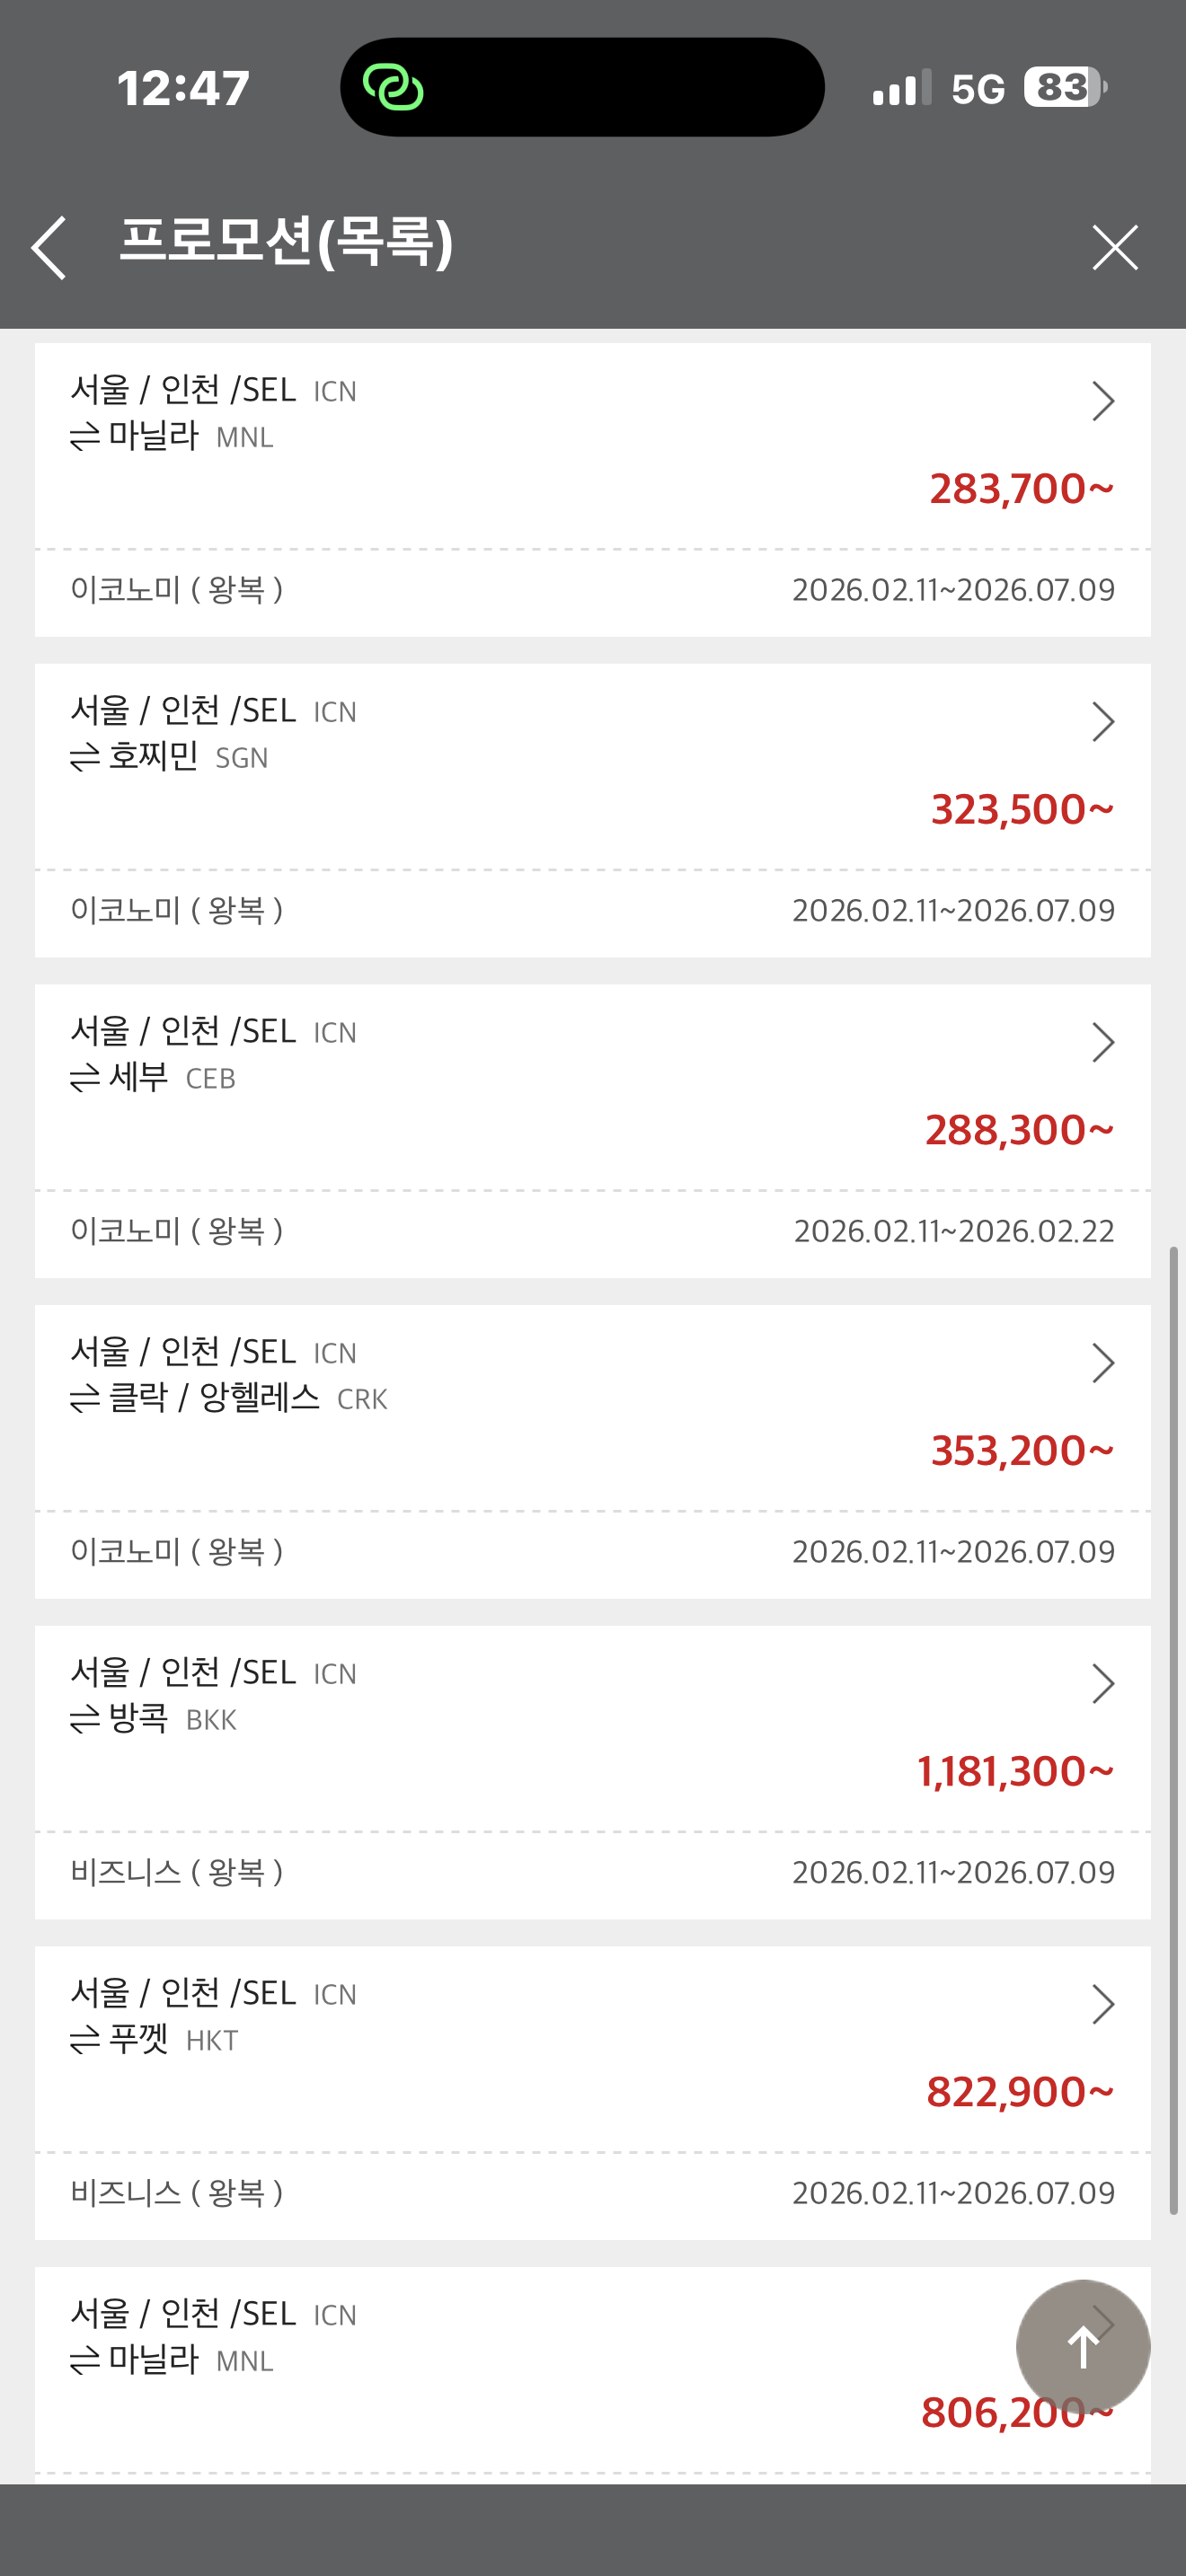1186x2576 pixels.
Task: Tap the Clark / Angeles CRK chevron arrow
Action: tap(1102, 1363)
